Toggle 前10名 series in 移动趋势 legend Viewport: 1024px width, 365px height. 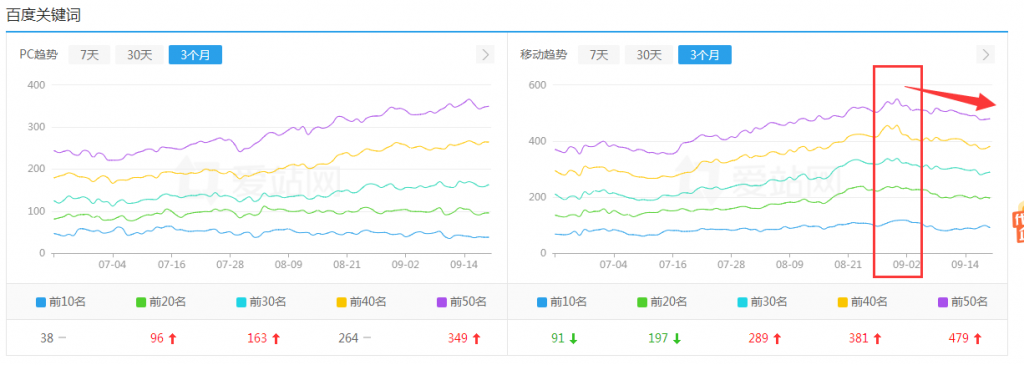562,302
